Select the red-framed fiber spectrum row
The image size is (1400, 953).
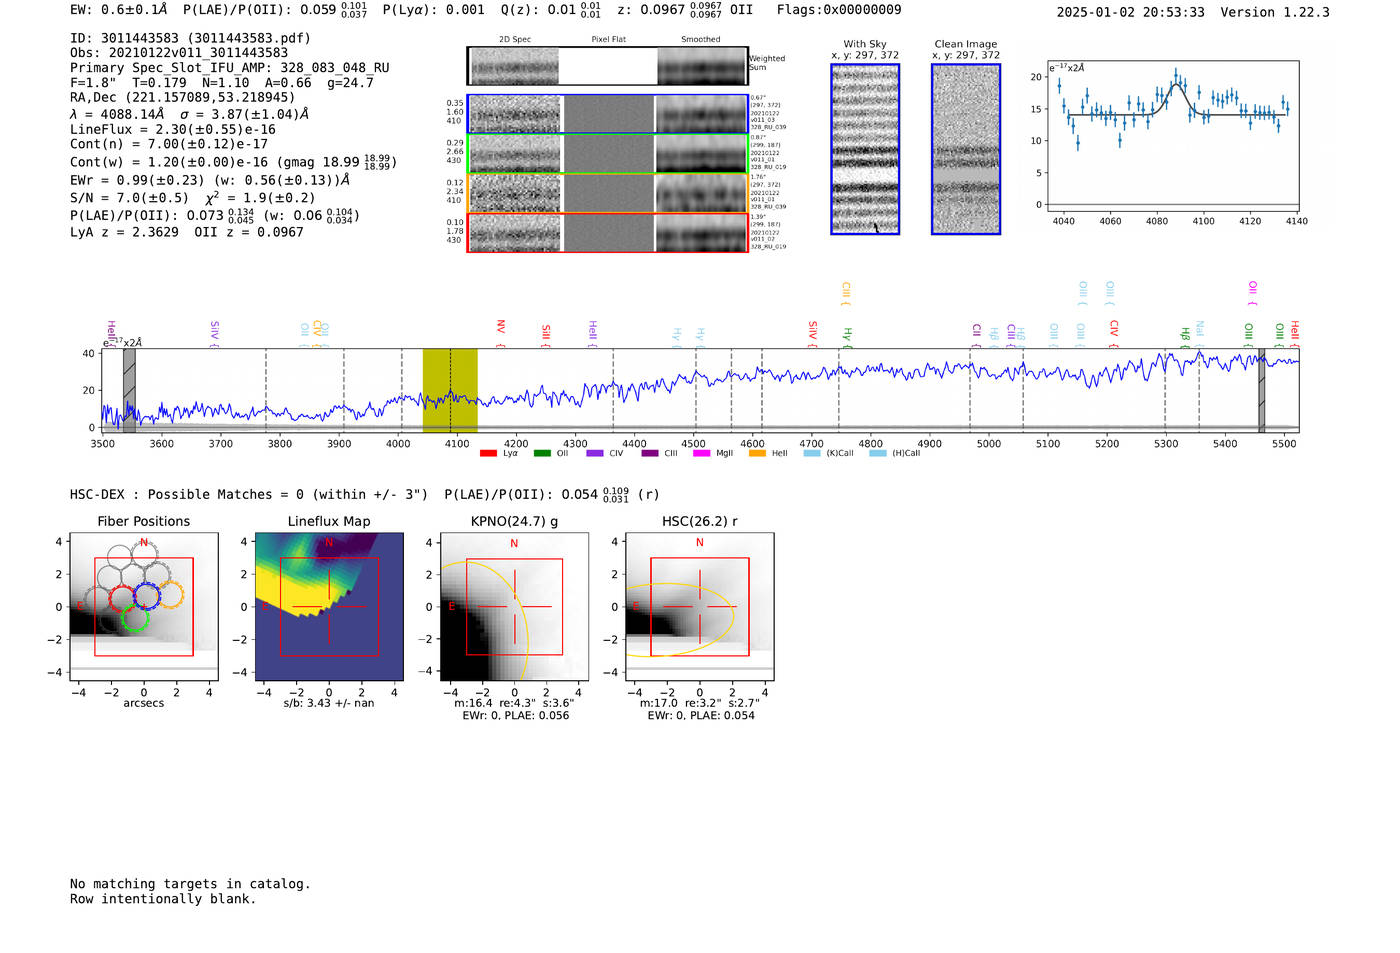[608, 233]
